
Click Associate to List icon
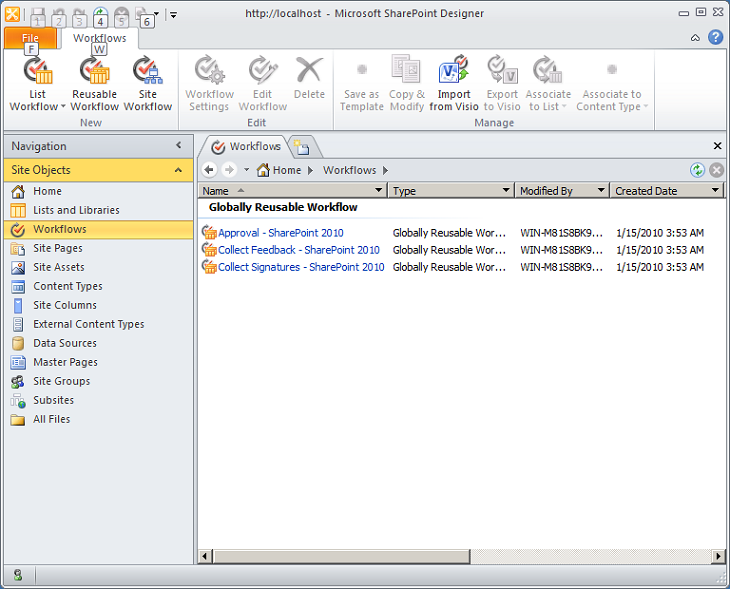pyautogui.click(x=548, y=84)
